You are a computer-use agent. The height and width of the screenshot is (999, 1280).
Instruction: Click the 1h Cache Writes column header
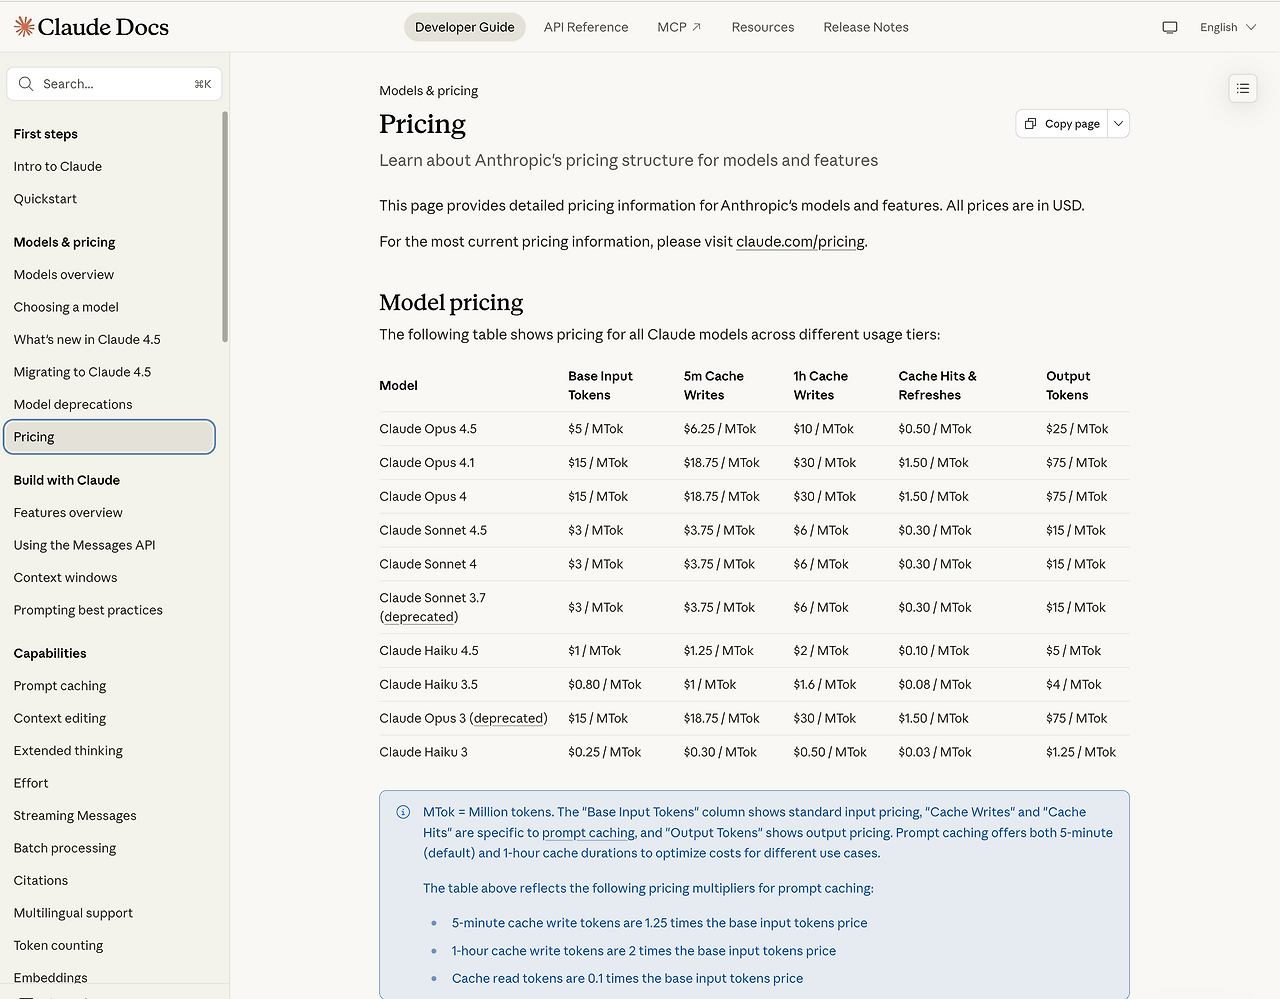coord(821,386)
